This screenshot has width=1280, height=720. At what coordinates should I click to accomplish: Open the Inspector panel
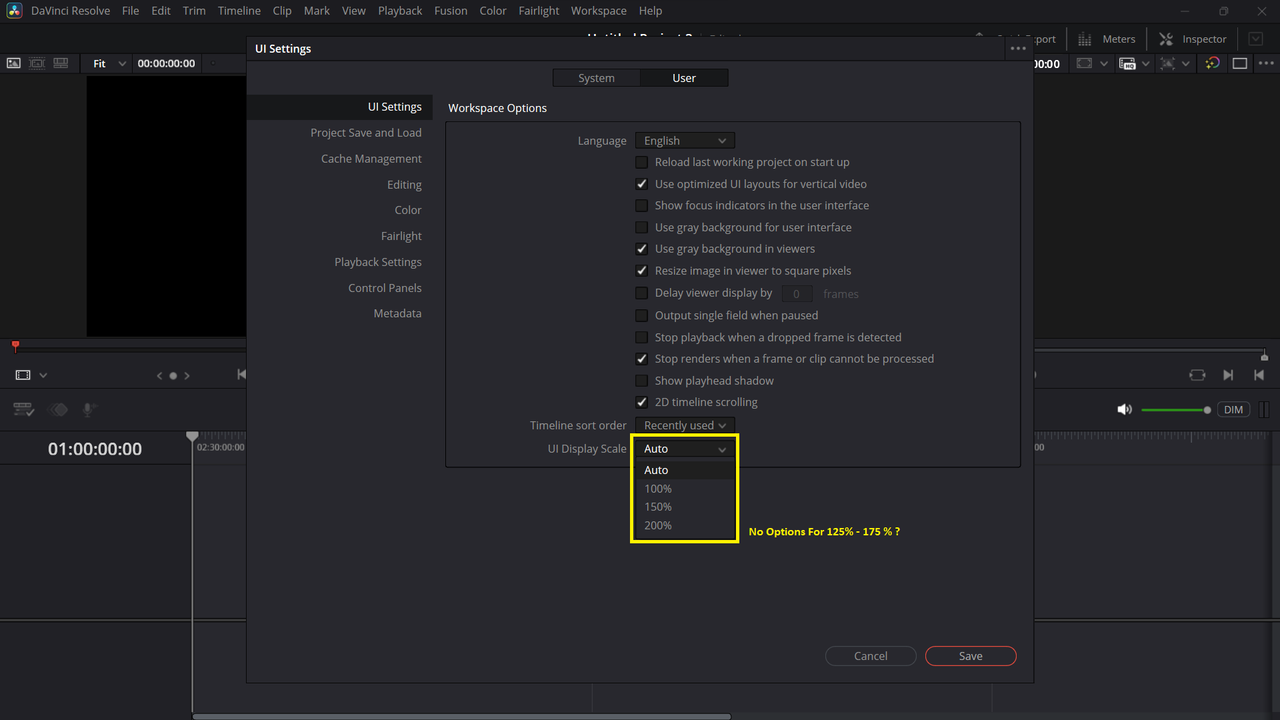[x=1192, y=39]
